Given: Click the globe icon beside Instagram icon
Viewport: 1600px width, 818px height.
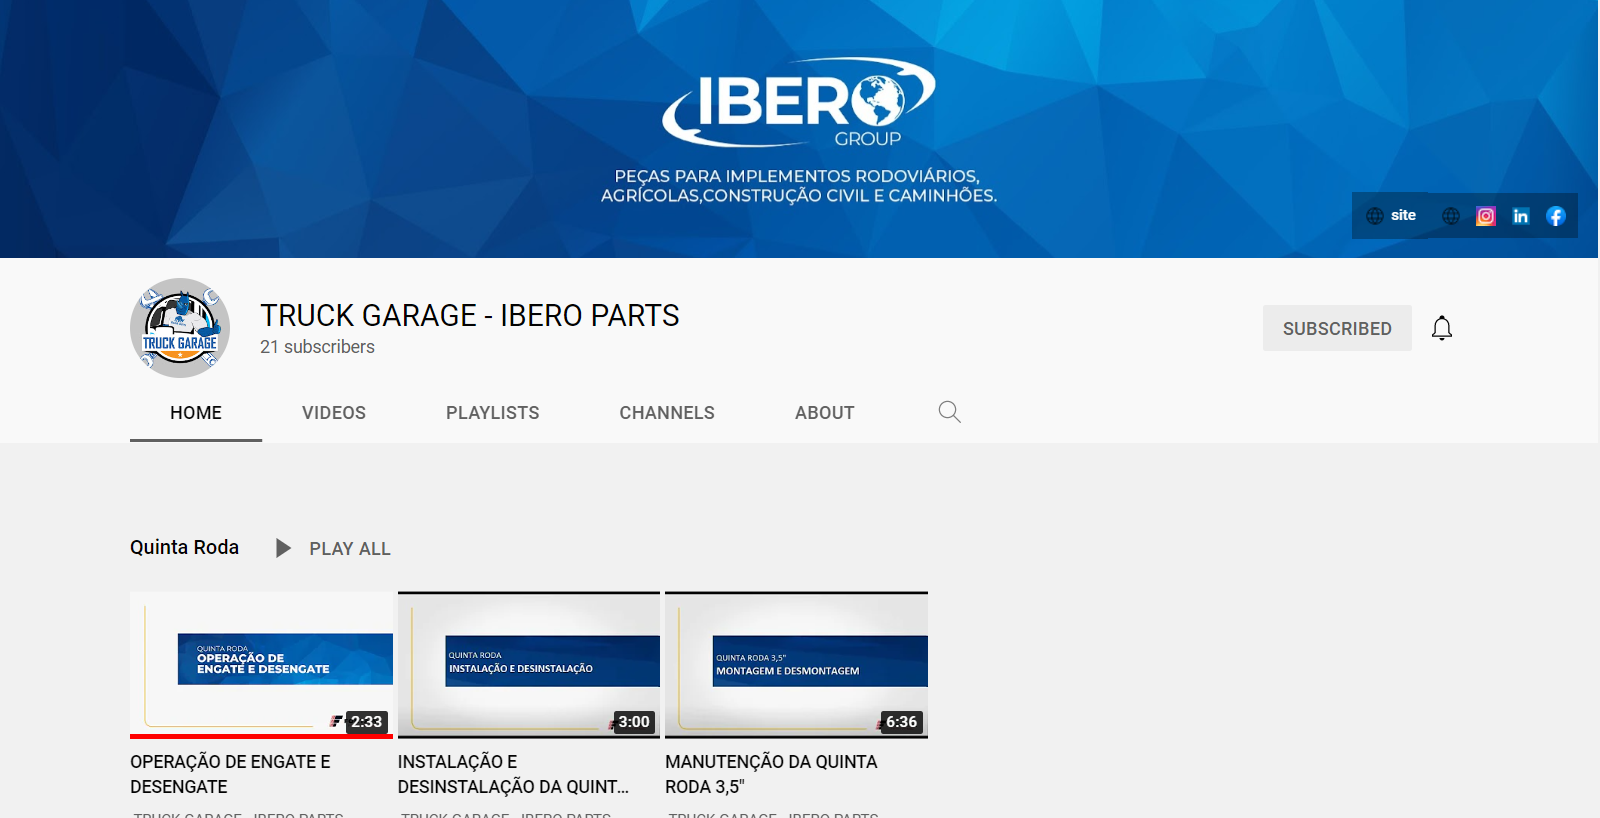Looking at the screenshot, I should point(1451,216).
